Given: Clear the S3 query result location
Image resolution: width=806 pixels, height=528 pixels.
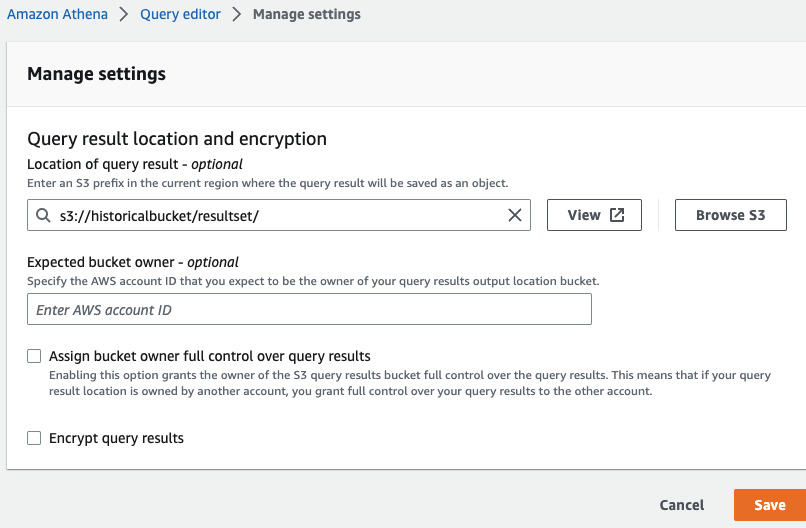Looking at the screenshot, I should tap(515, 215).
